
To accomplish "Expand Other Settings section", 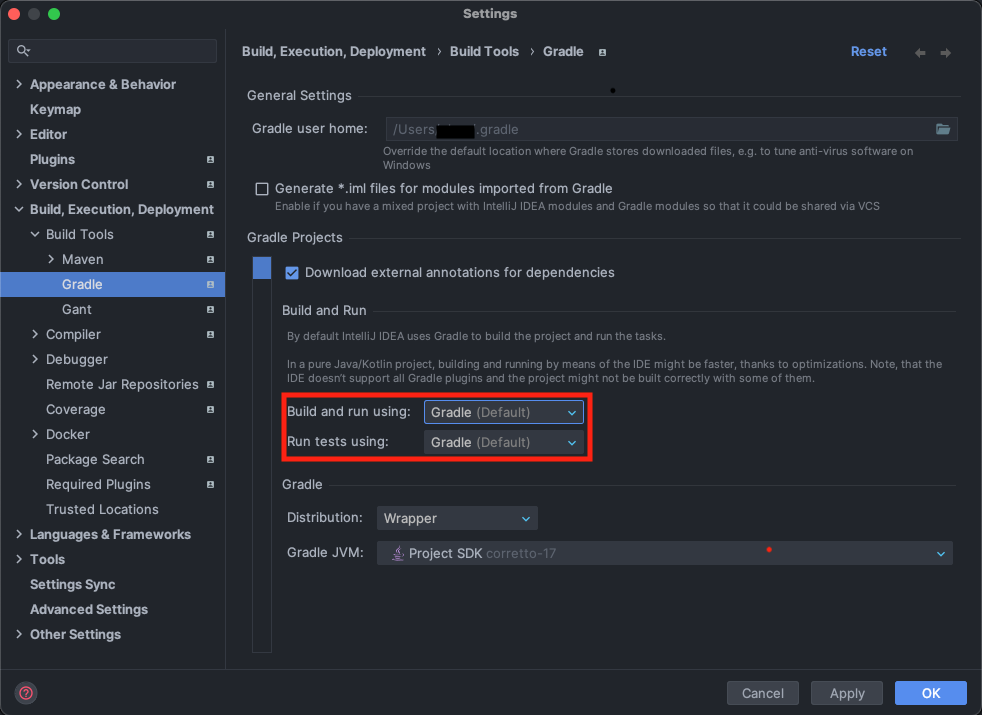I will coord(19,635).
